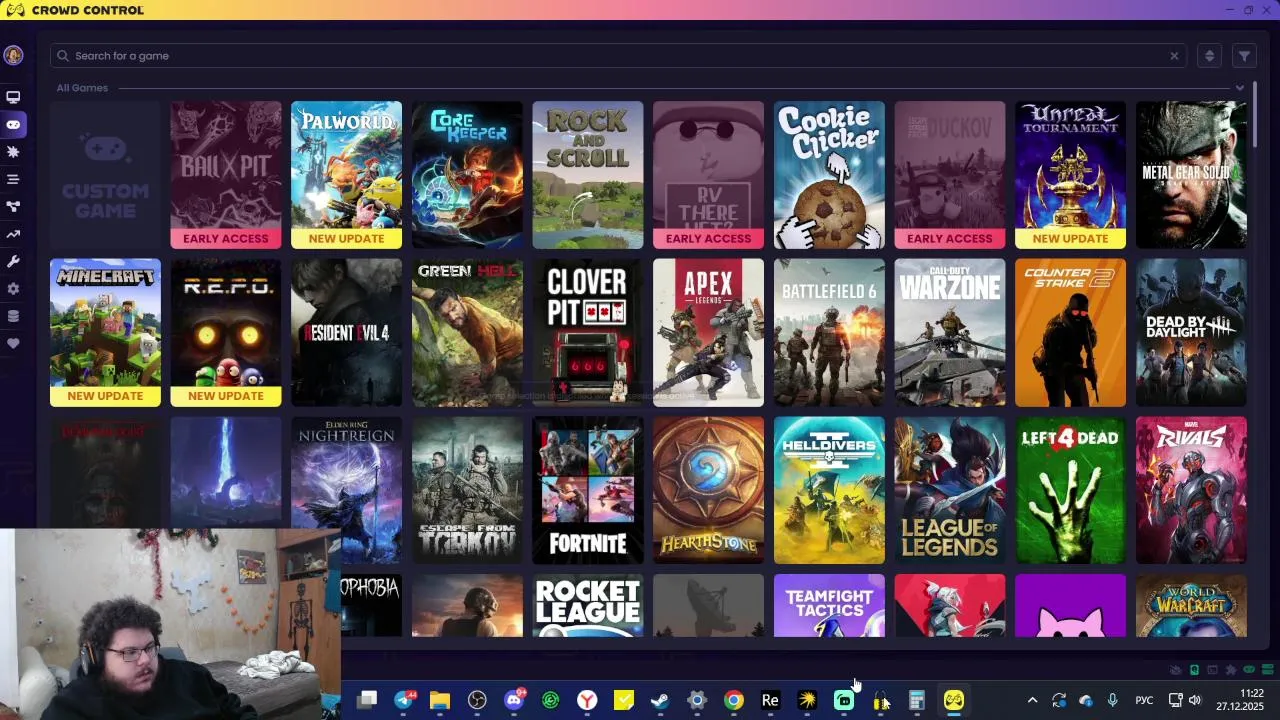
Task: Open the Minecraft game tile
Action: [105, 333]
